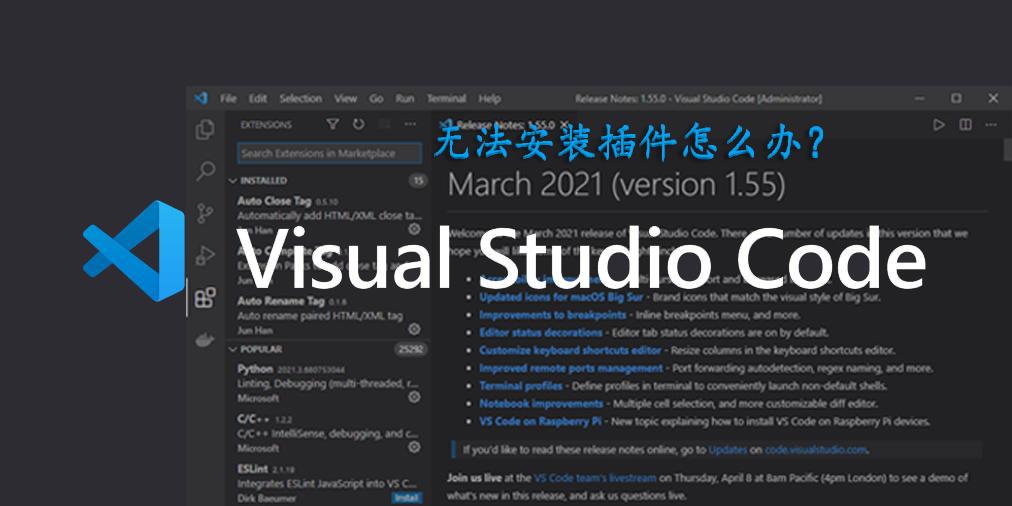Select the Auto Close Tag extension
Screen dimensions: 1012x506
coord(329,215)
